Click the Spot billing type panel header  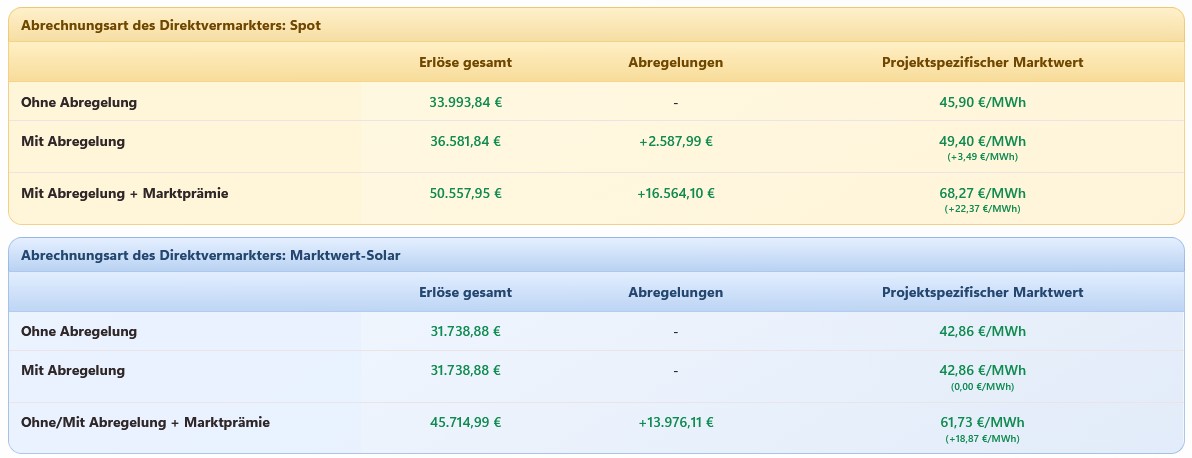[x=596, y=25]
